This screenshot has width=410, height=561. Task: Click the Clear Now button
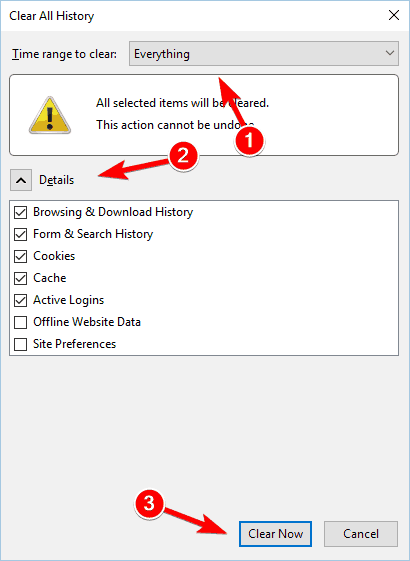[x=275, y=534]
